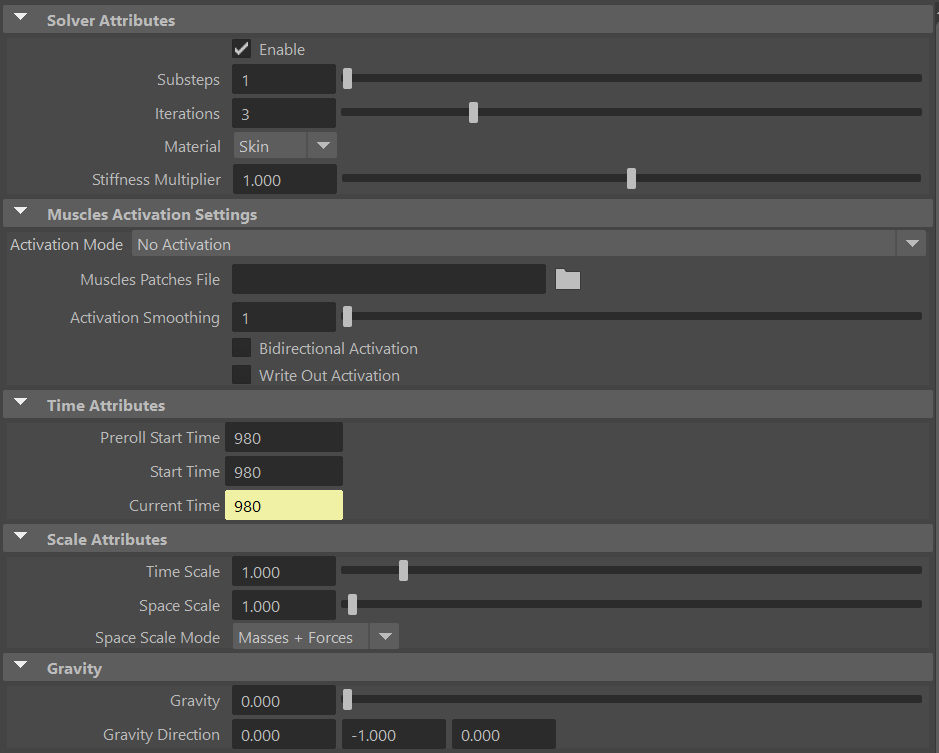Enable Bidirectional Activation
Screen dimensions: 939x753
pyautogui.click(x=241, y=348)
